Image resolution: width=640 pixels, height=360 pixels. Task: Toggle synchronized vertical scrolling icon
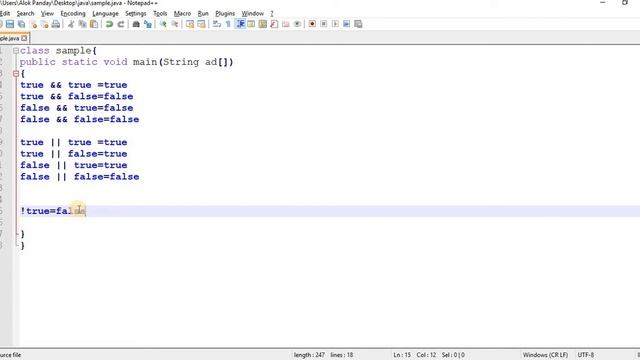coord(190,24)
